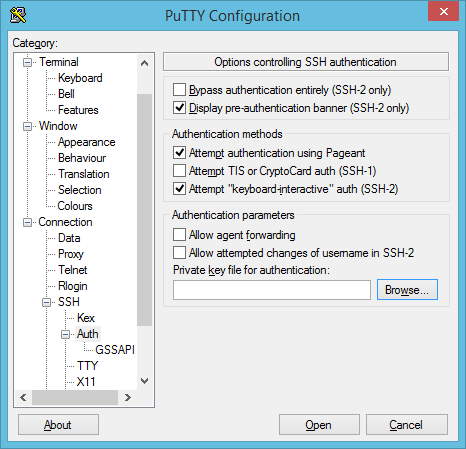The height and width of the screenshot is (449, 466).
Task: Close the PuTTY Configuration window
Action: click(443, 12)
